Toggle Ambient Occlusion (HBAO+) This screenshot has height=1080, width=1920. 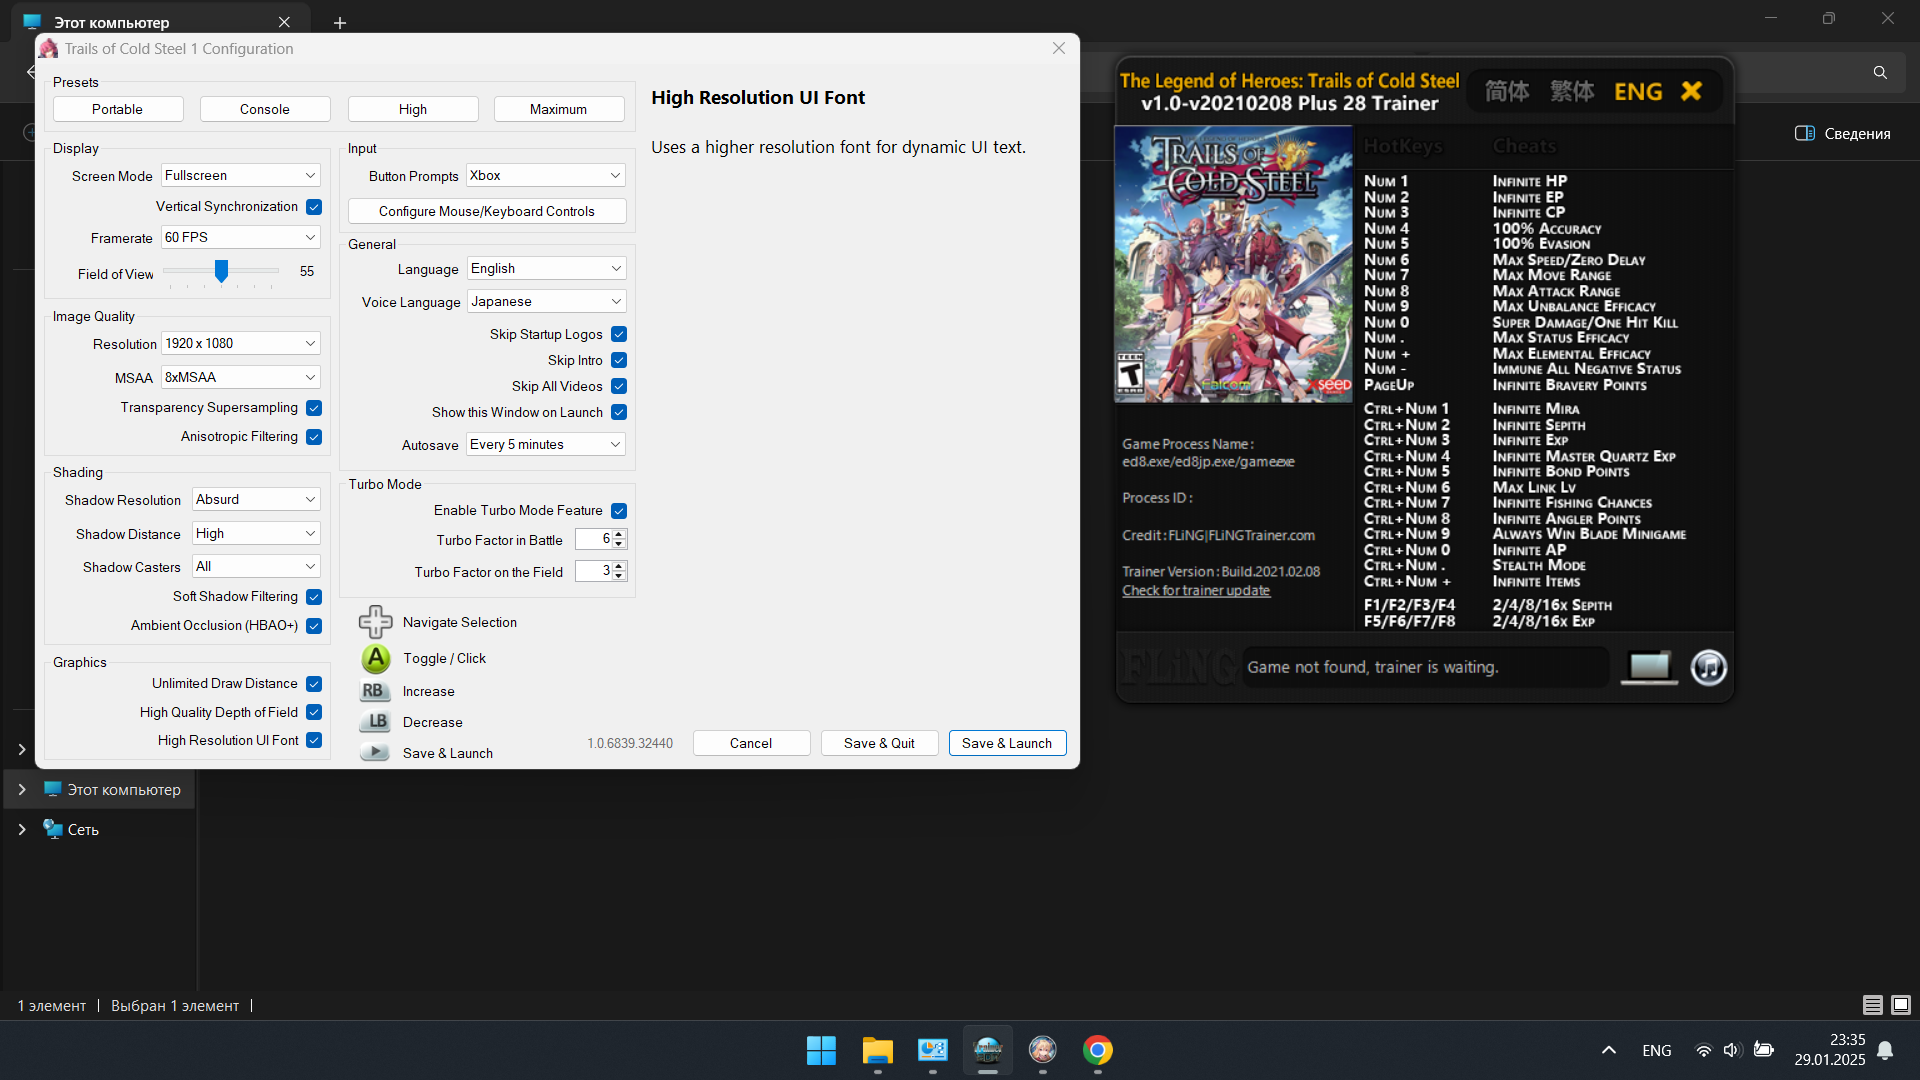pyautogui.click(x=314, y=626)
